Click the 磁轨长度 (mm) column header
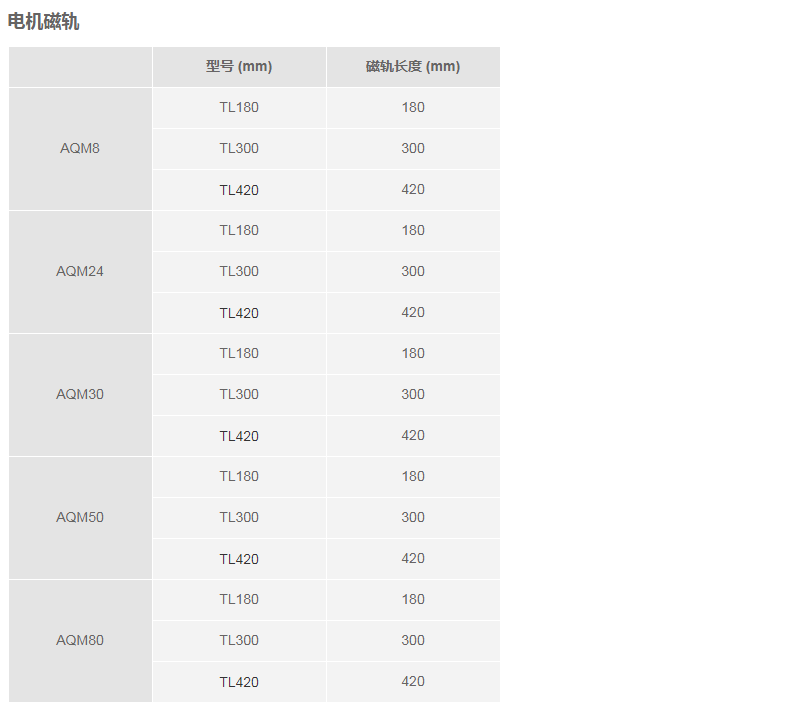 (413, 67)
